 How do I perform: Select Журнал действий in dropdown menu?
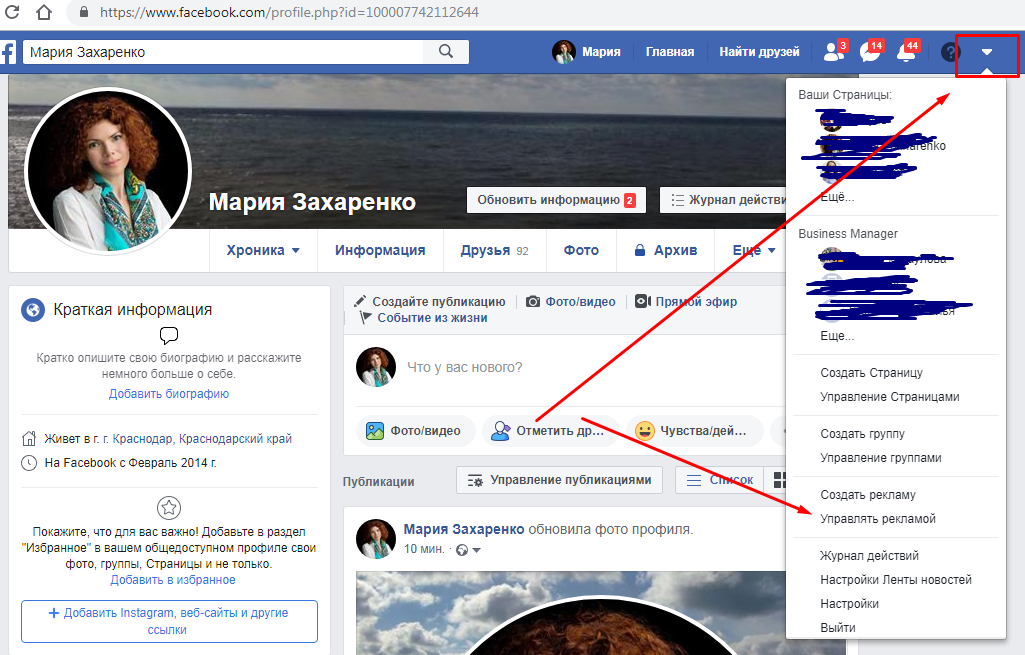869,556
